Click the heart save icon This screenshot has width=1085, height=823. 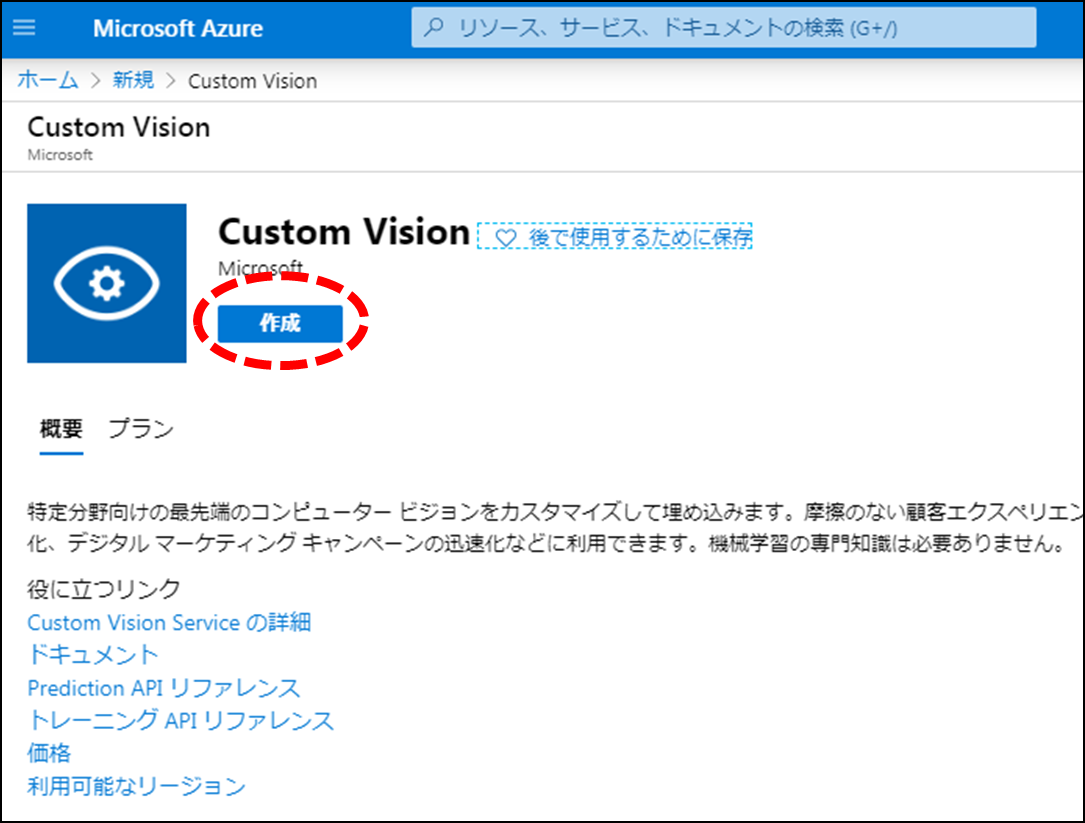(505, 237)
